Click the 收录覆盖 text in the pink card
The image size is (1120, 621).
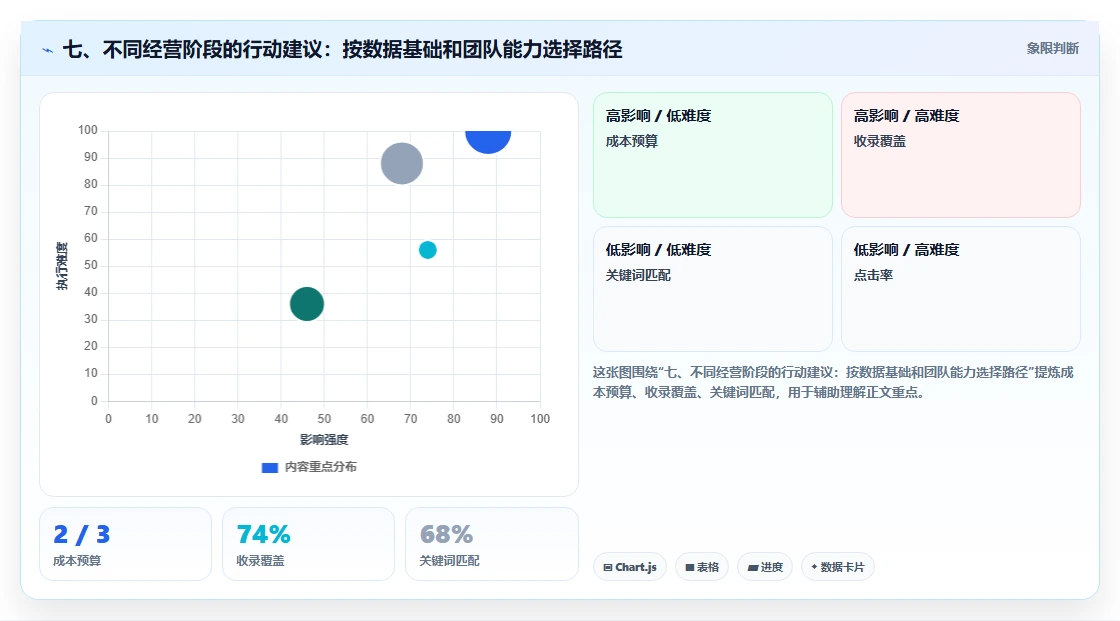pos(879,141)
